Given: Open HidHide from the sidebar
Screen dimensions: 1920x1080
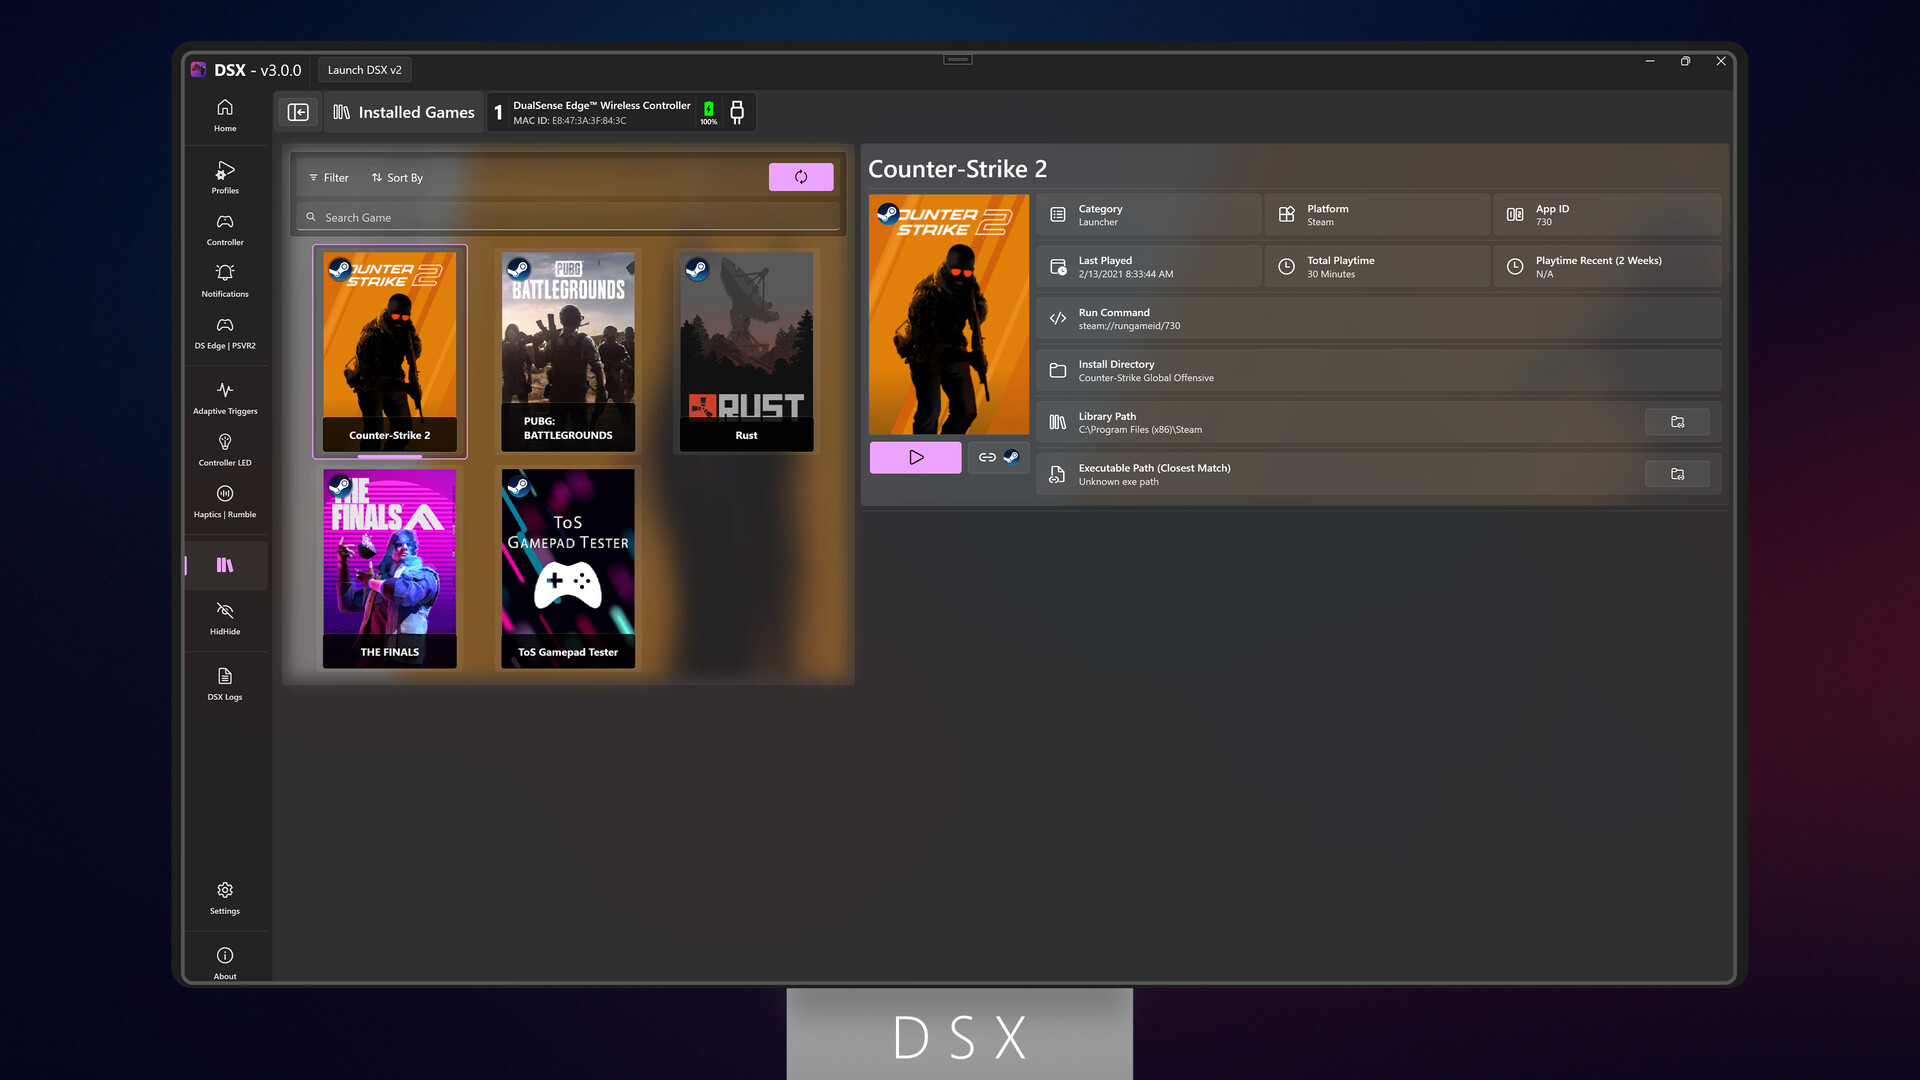Looking at the screenshot, I should (x=224, y=617).
